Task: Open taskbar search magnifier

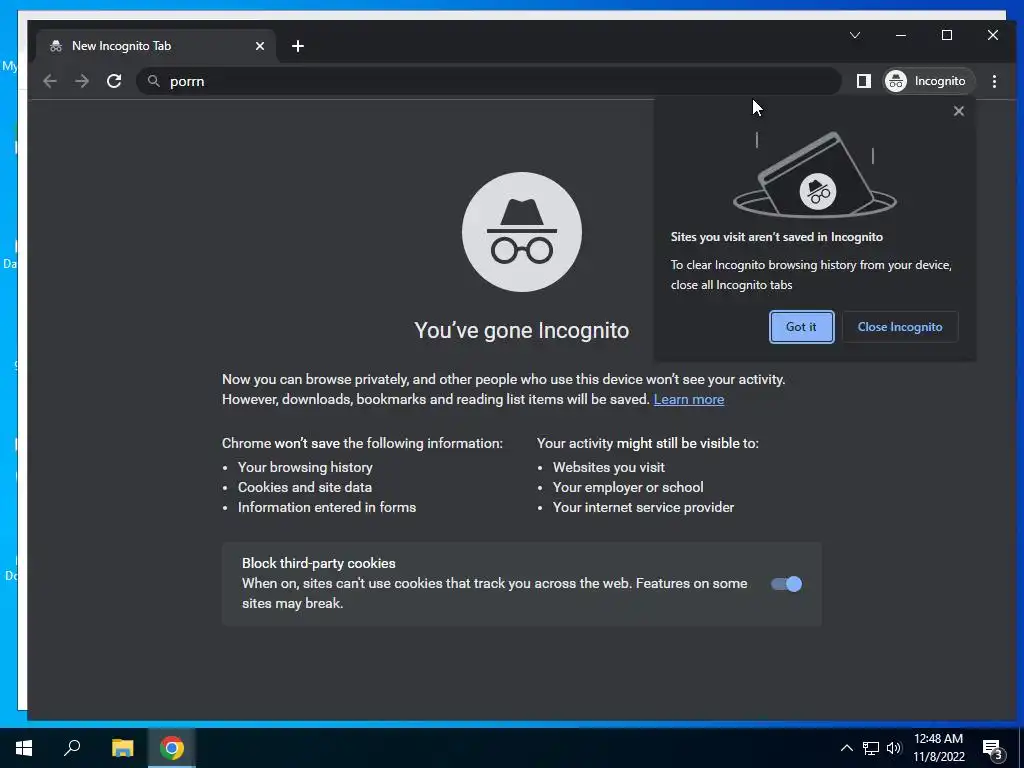Action: pos(72,748)
